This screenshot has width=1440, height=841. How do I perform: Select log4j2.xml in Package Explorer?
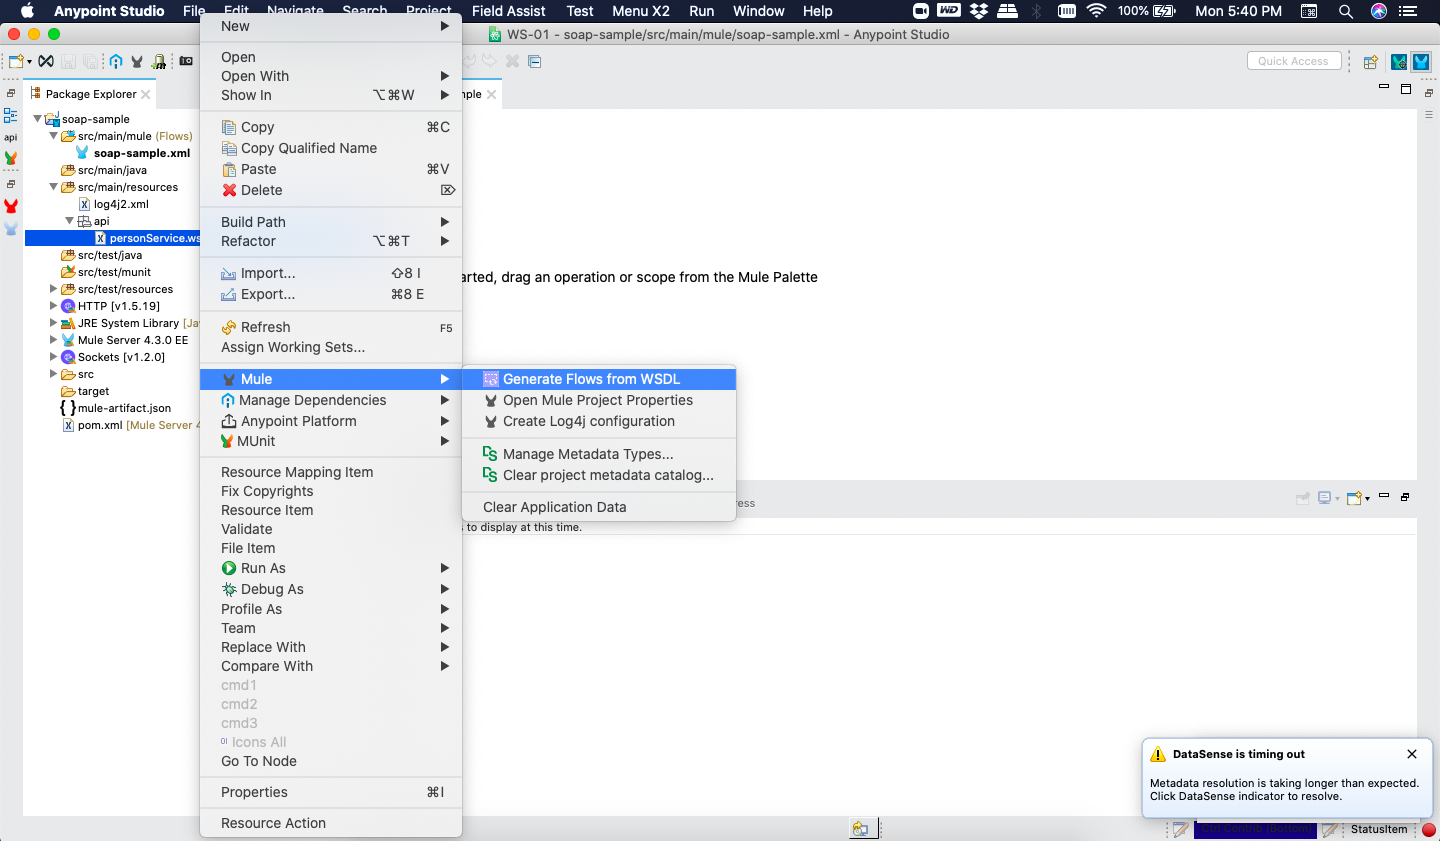coord(121,204)
